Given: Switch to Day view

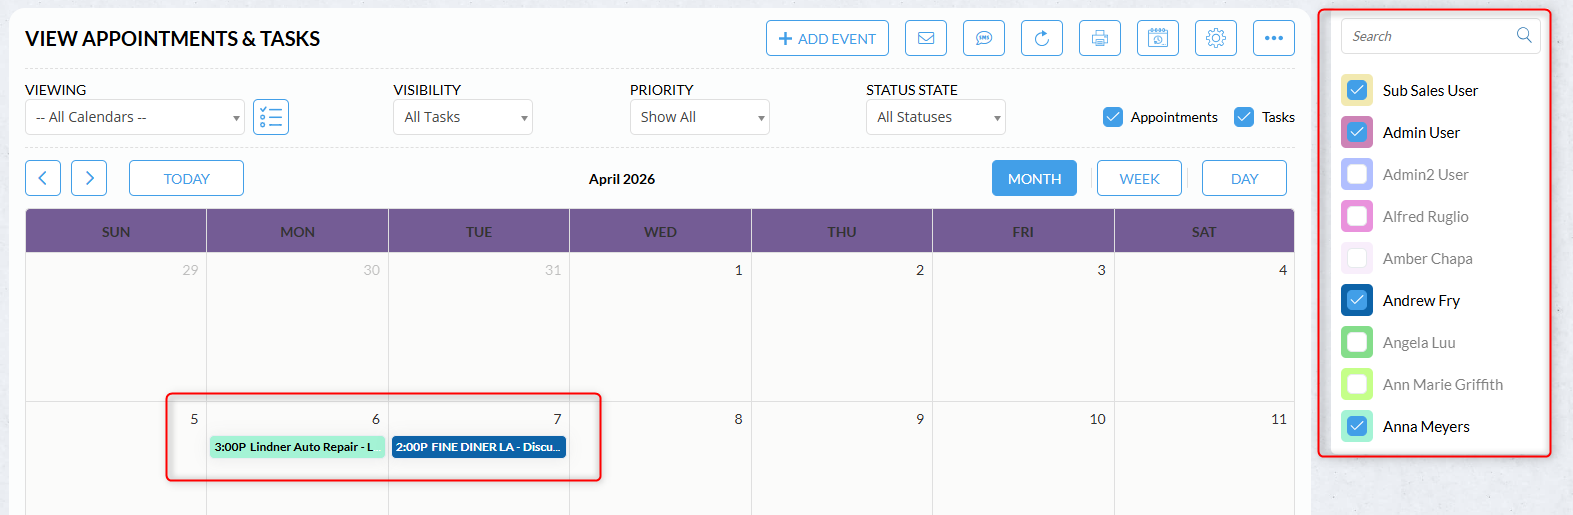Looking at the screenshot, I should (x=1244, y=178).
